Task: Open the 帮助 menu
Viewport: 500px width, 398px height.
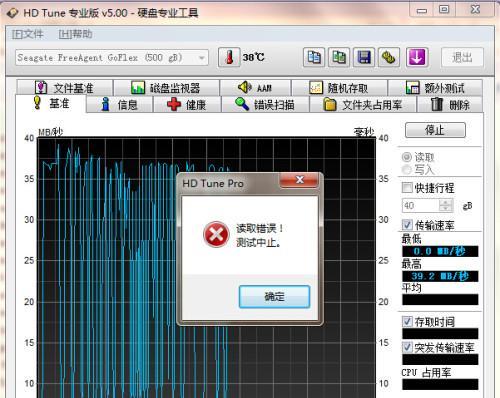Action: (75, 34)
